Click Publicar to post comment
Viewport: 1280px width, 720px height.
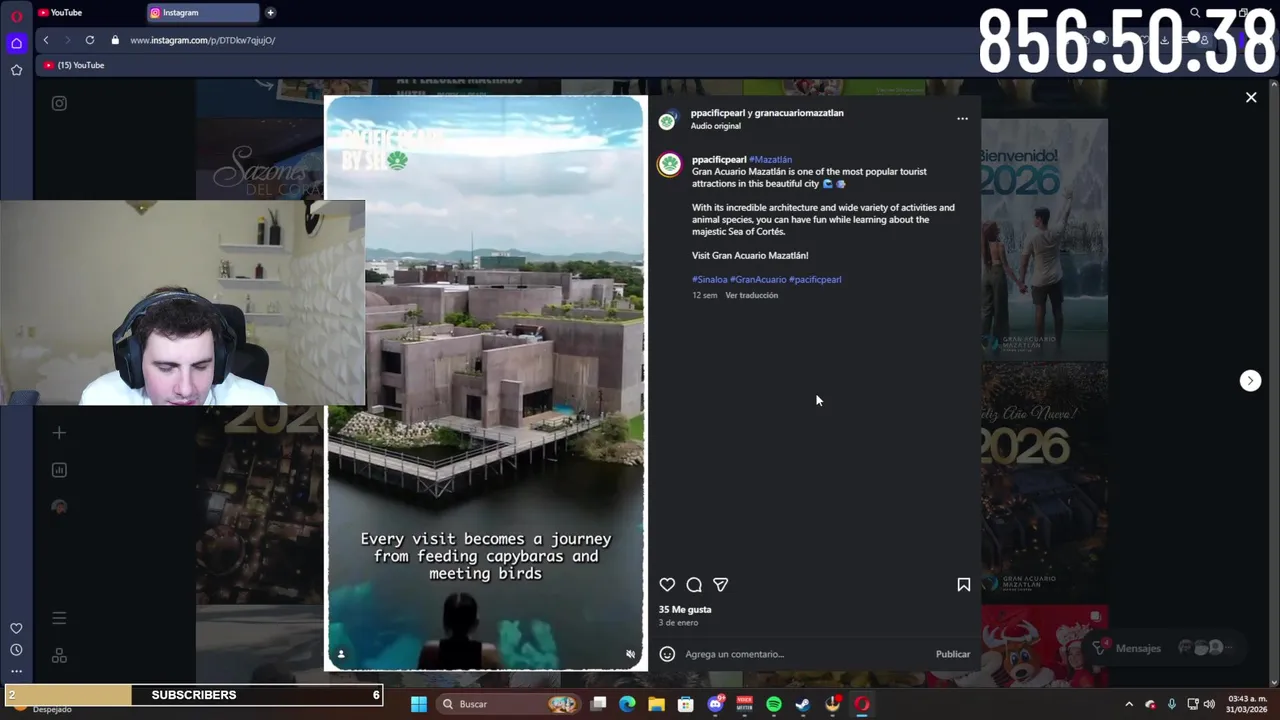pyautogui.click(x=953, y=654)
